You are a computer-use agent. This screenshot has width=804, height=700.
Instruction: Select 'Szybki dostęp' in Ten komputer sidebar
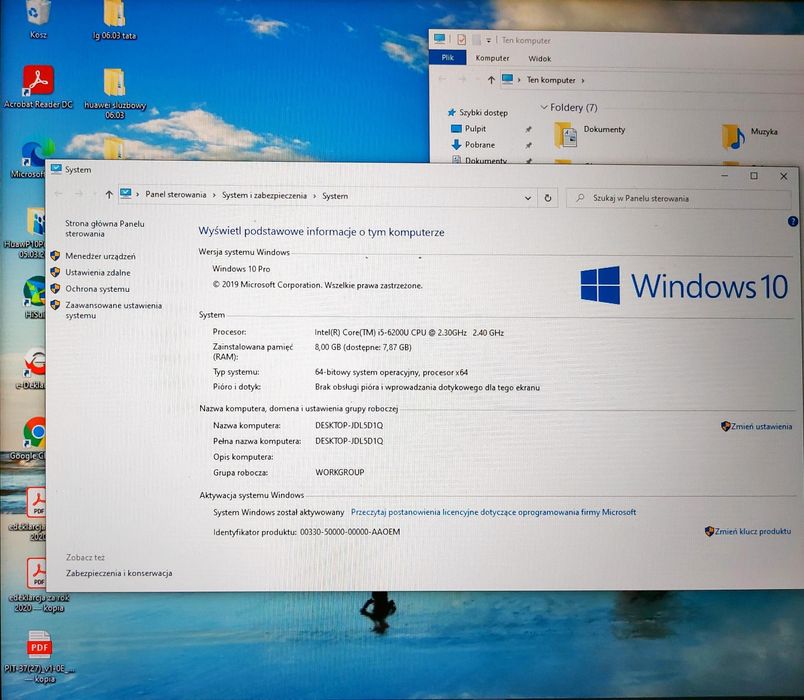(x=483, y=112)
